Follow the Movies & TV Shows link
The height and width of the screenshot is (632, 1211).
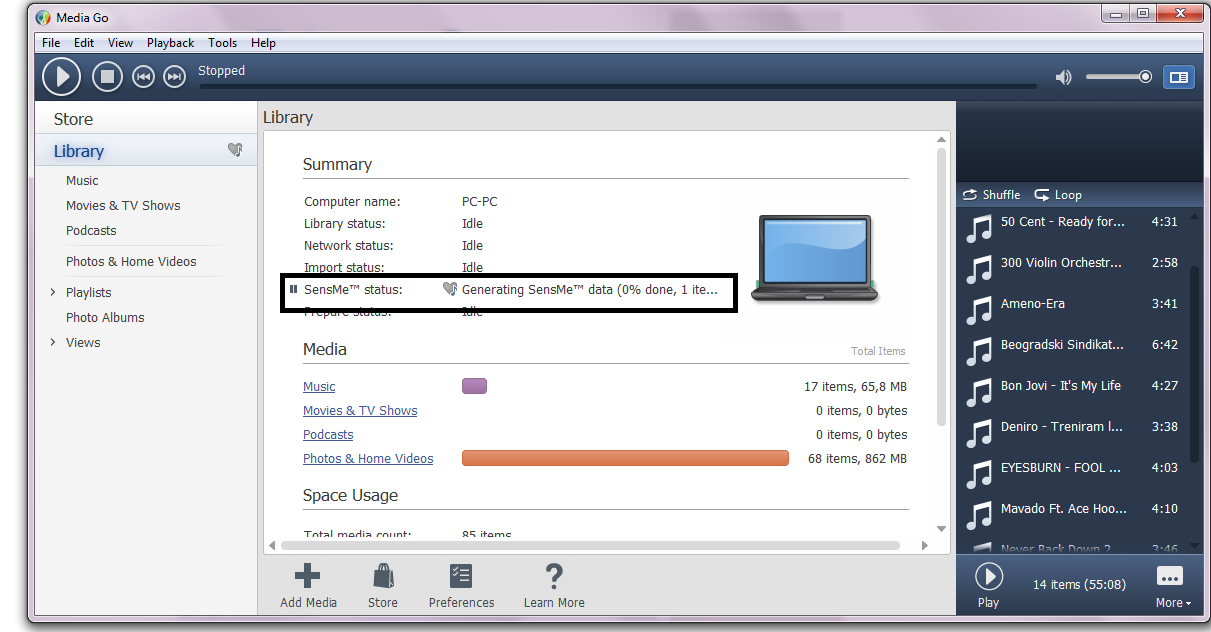click(x=360, y=411)
